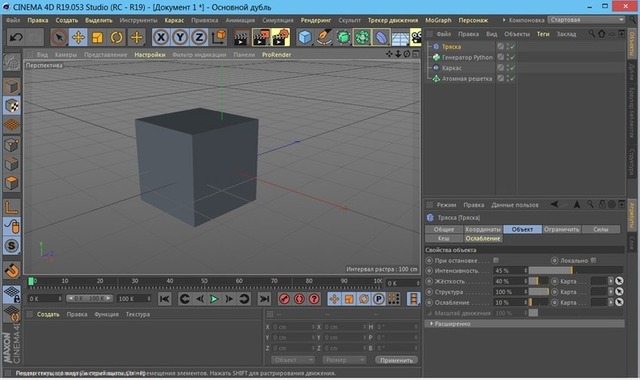Open the Теги menu in the object manager
Viewport: 640px width, 380px height.
click(543, 34)
